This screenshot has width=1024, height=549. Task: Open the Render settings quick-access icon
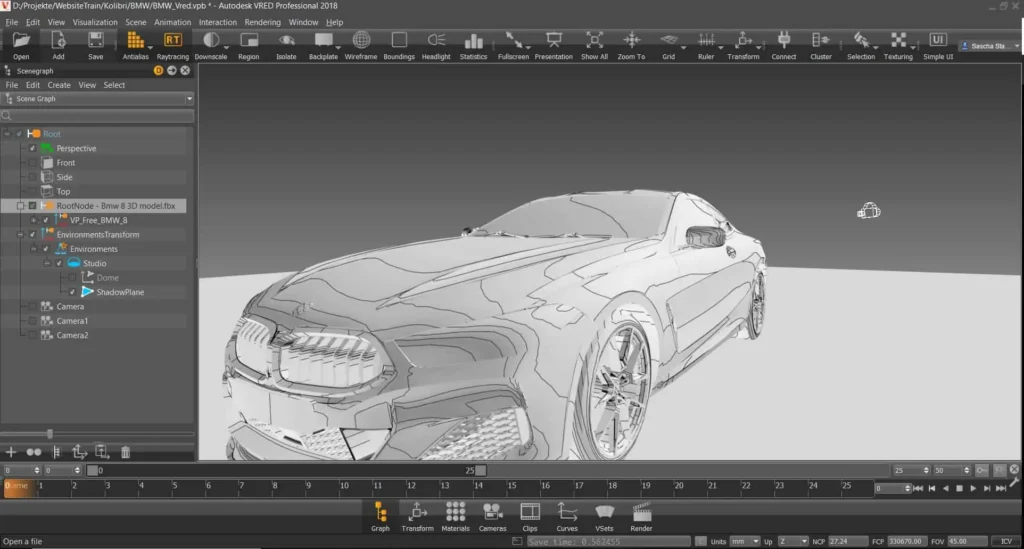click(x=641, y=512)
